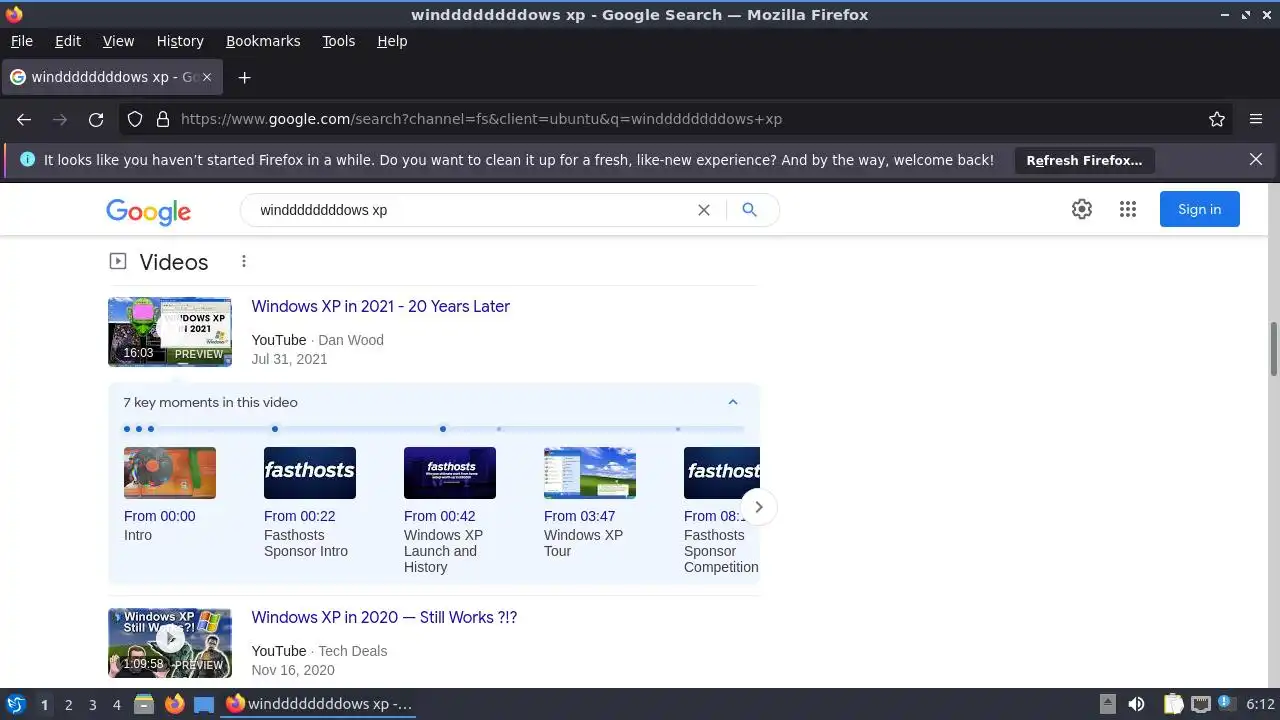The image size is (1280, 720).
Task: Open the Edit menu
Action: (68, 41)
